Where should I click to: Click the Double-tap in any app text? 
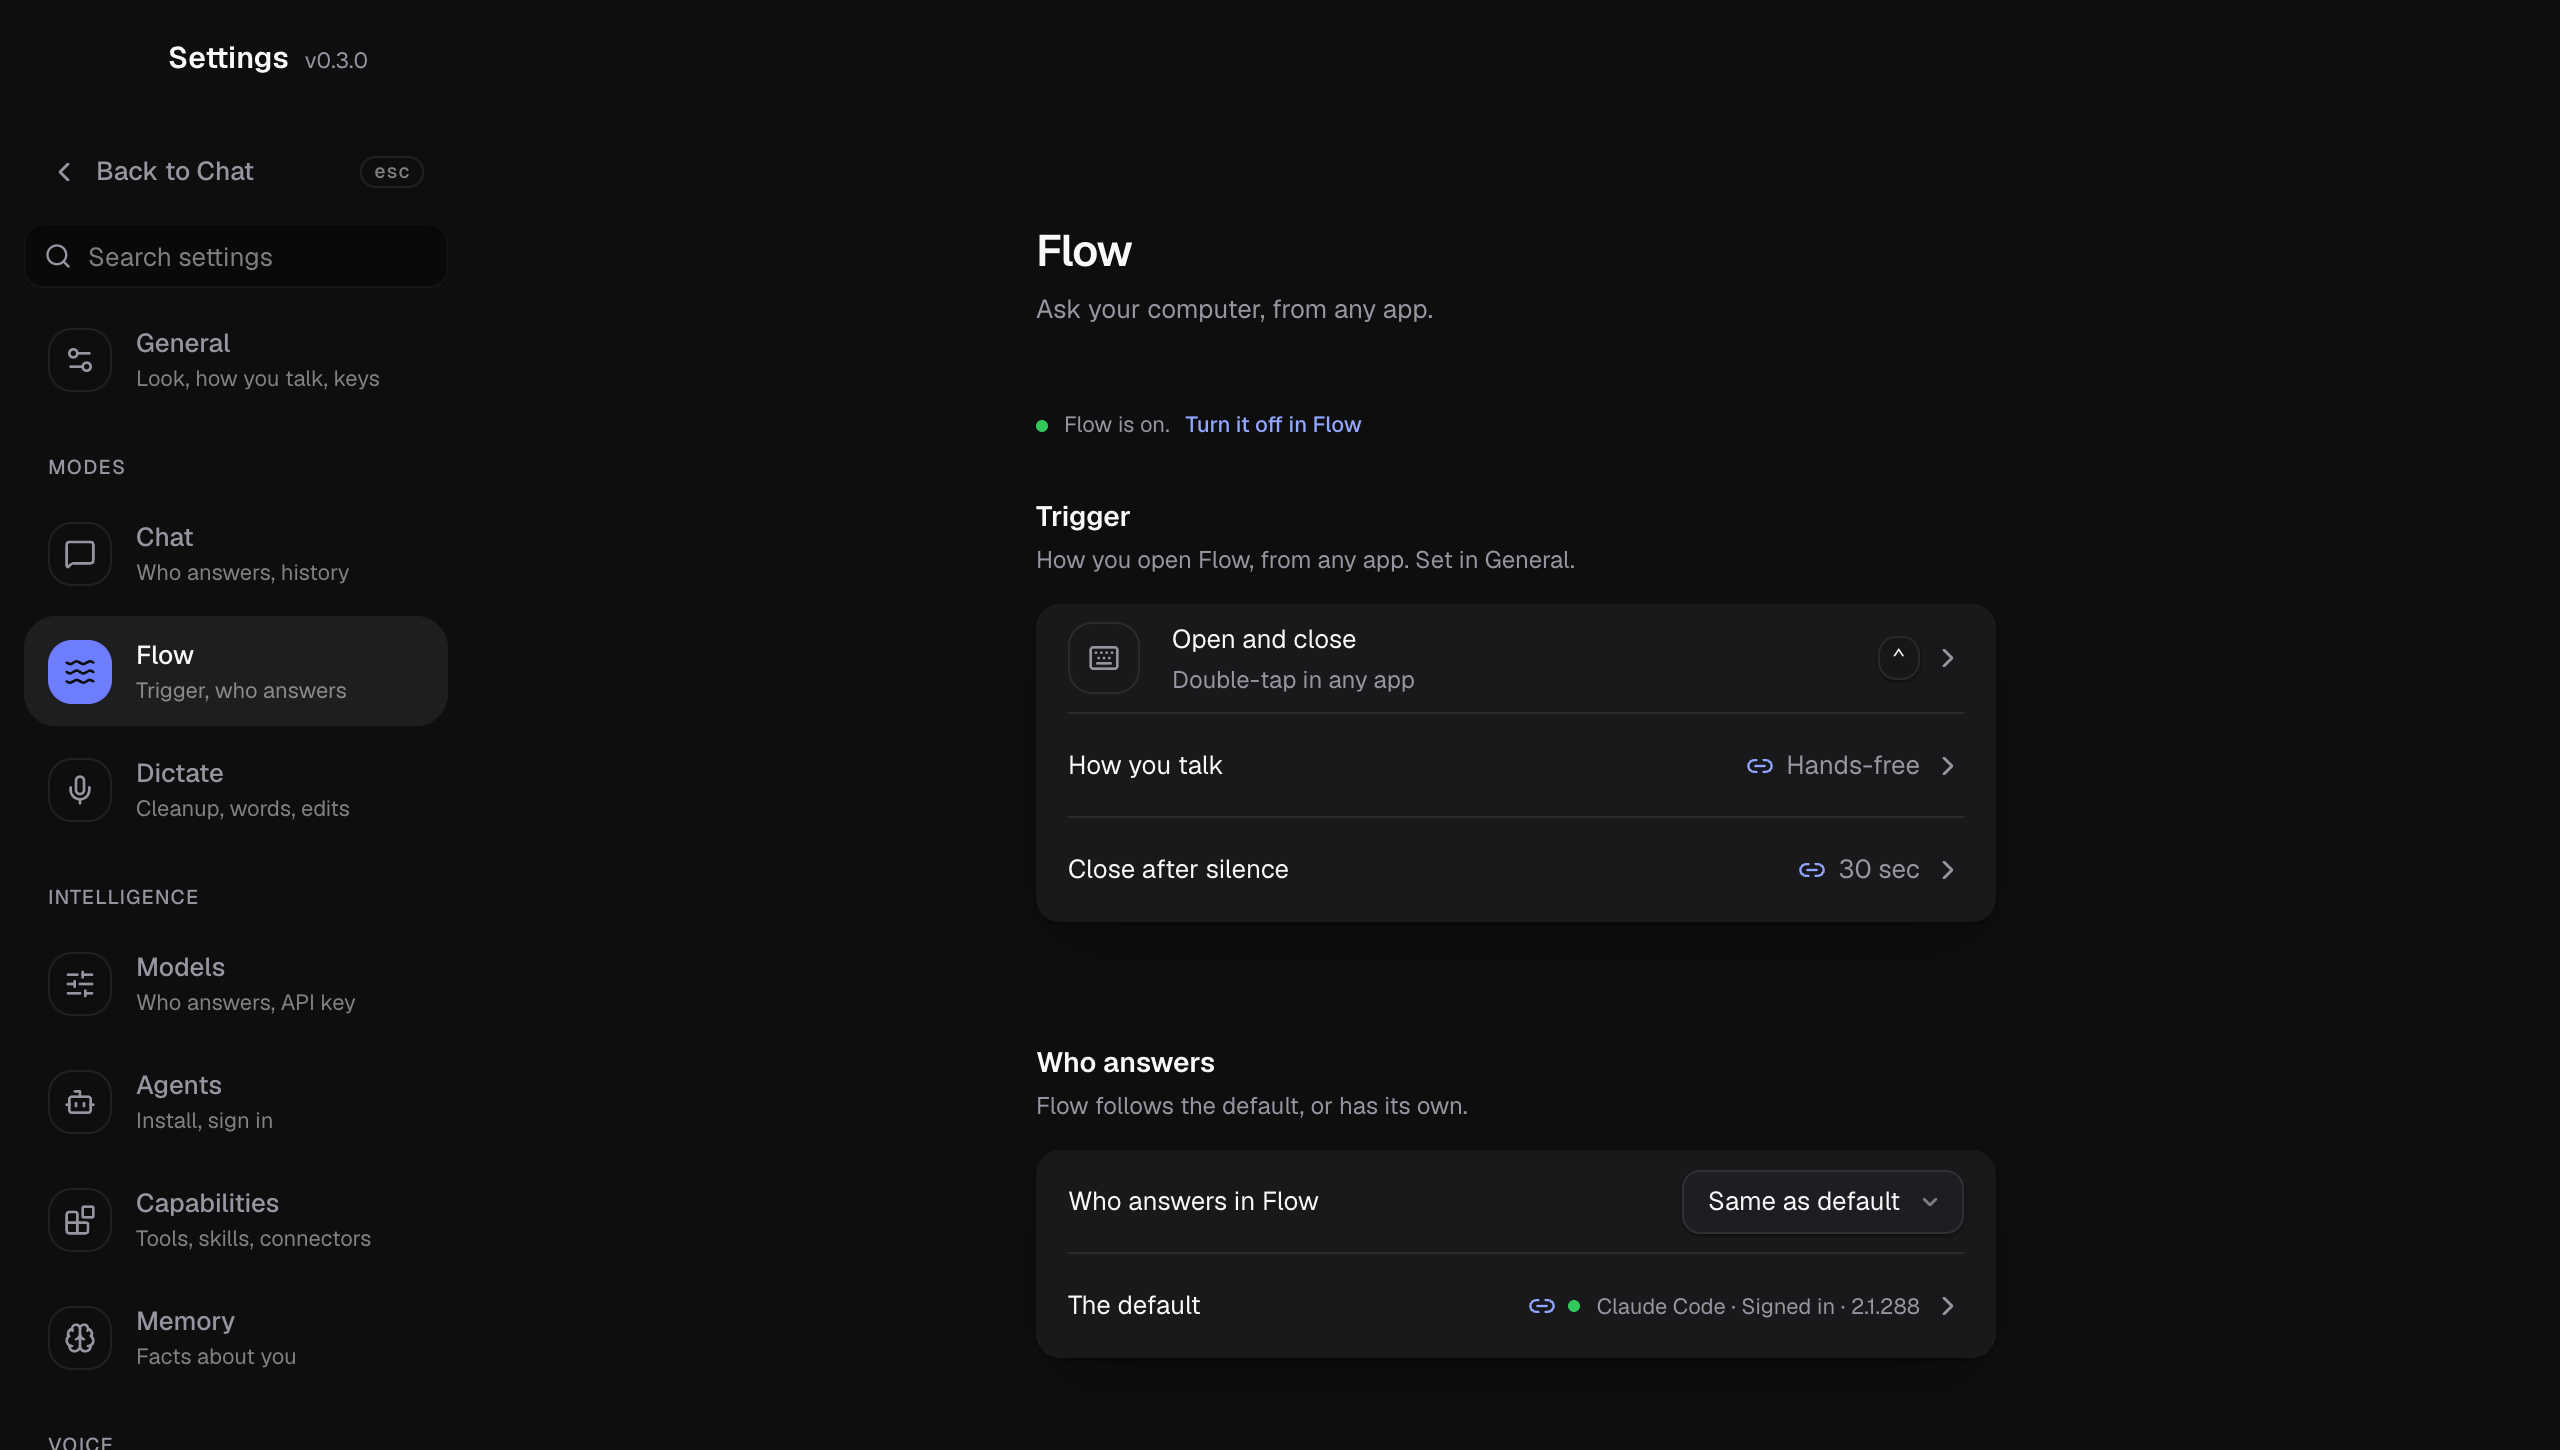click(x=1293, y=681)
